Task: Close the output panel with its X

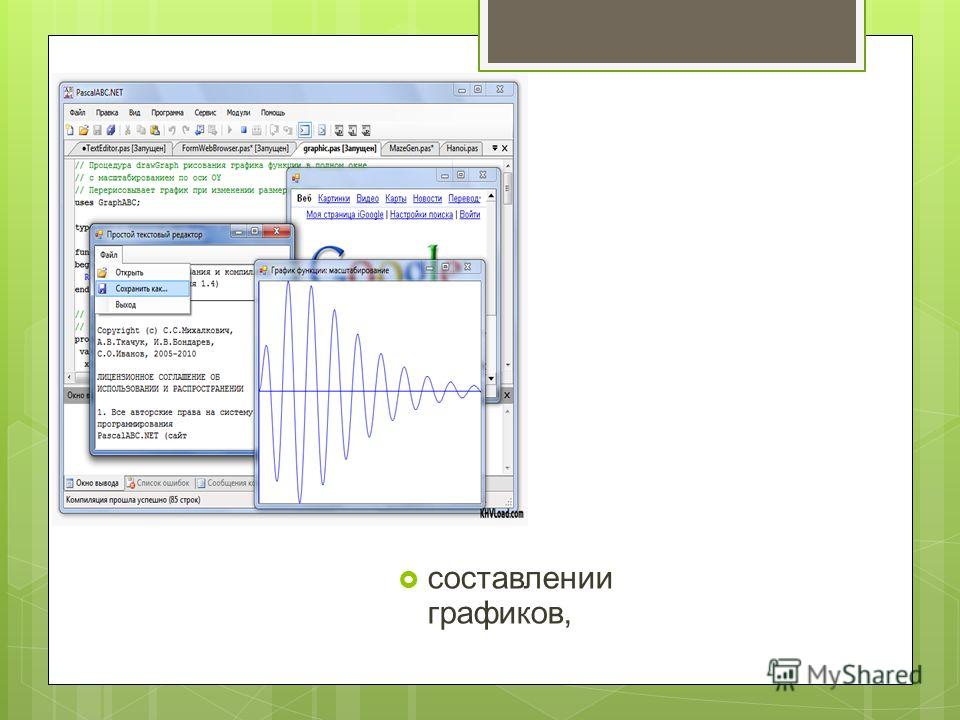Action: 507,396
